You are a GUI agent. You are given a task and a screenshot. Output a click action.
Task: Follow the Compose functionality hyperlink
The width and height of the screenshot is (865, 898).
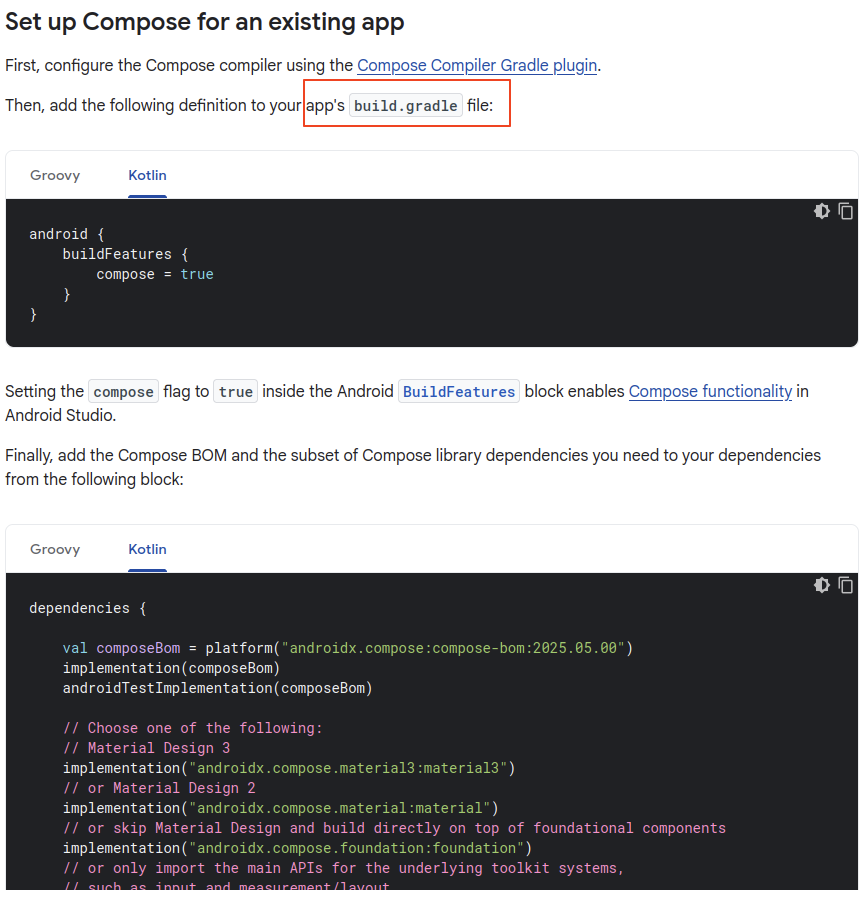click(x=710, y=391)
